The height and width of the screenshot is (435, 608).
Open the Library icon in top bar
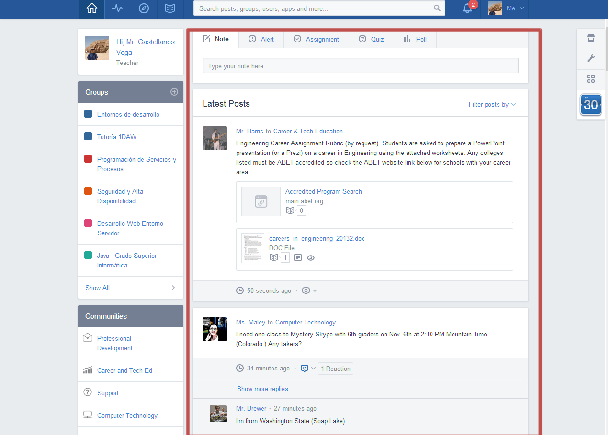171,10
